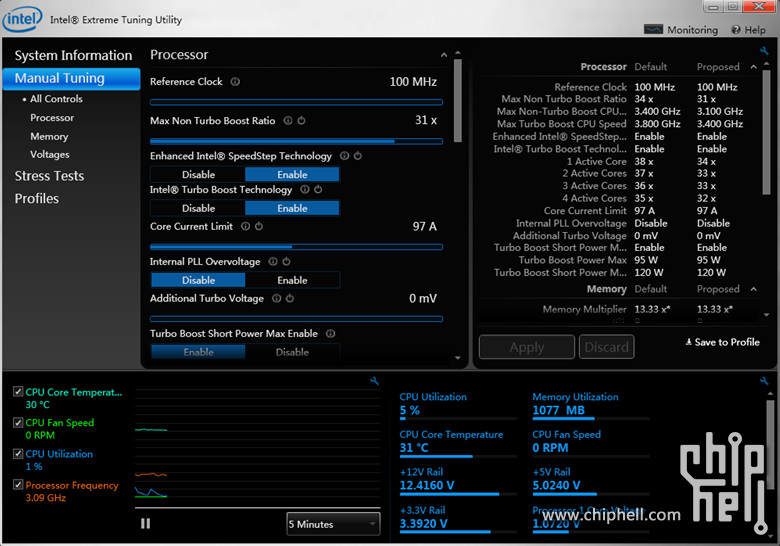The image size is (780, 546).
Task: Open the Voltages sub-item in sidebar
Action: coord(50,155)
